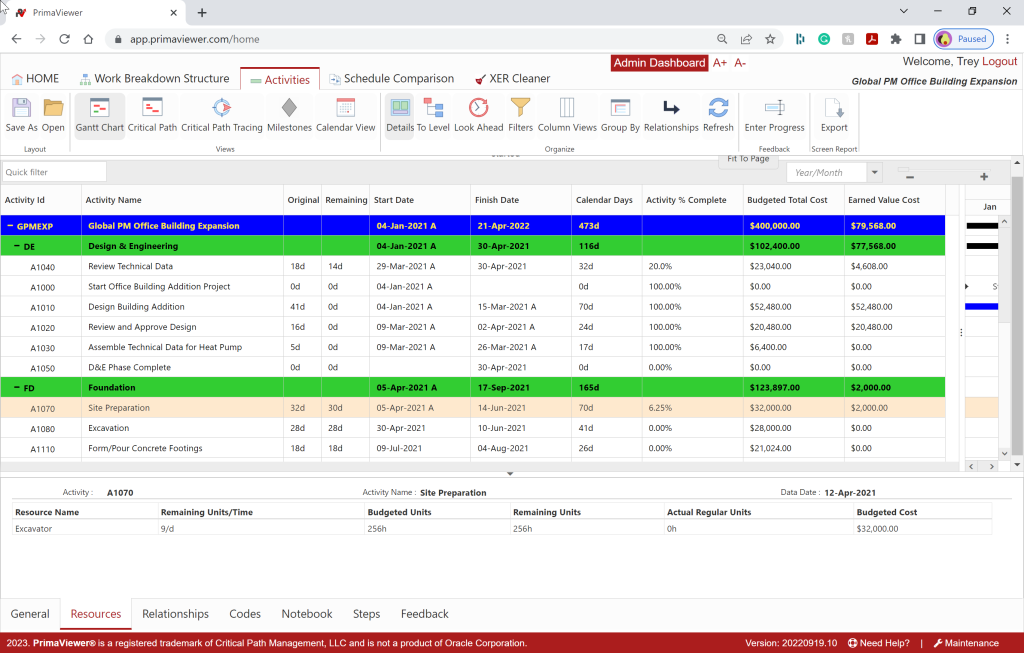The height and width of the screenshot is (653, 1024).
Task: Open the Critical Path view
Action: tap(152, 115)
